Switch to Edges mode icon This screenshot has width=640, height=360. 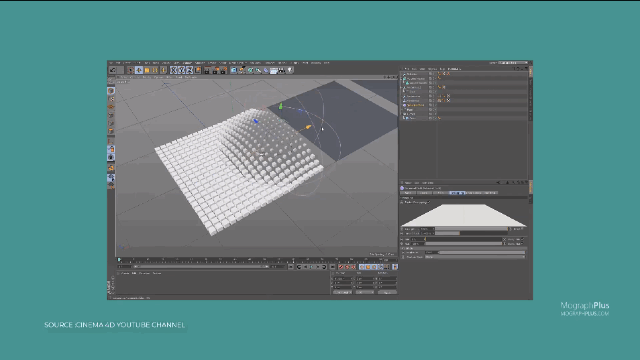click(111, 123)
